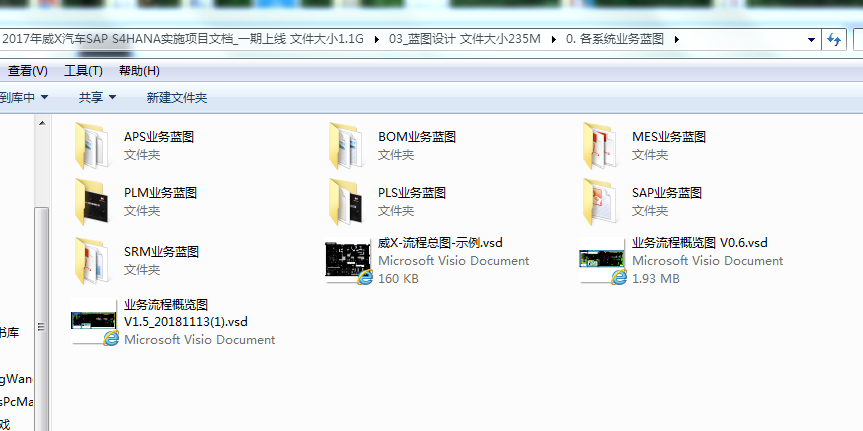Select 业务流程概览图 V1.5_20181113(1).vsd thumbnail
This screenshot has width=863, height=431.
(96, 322)
